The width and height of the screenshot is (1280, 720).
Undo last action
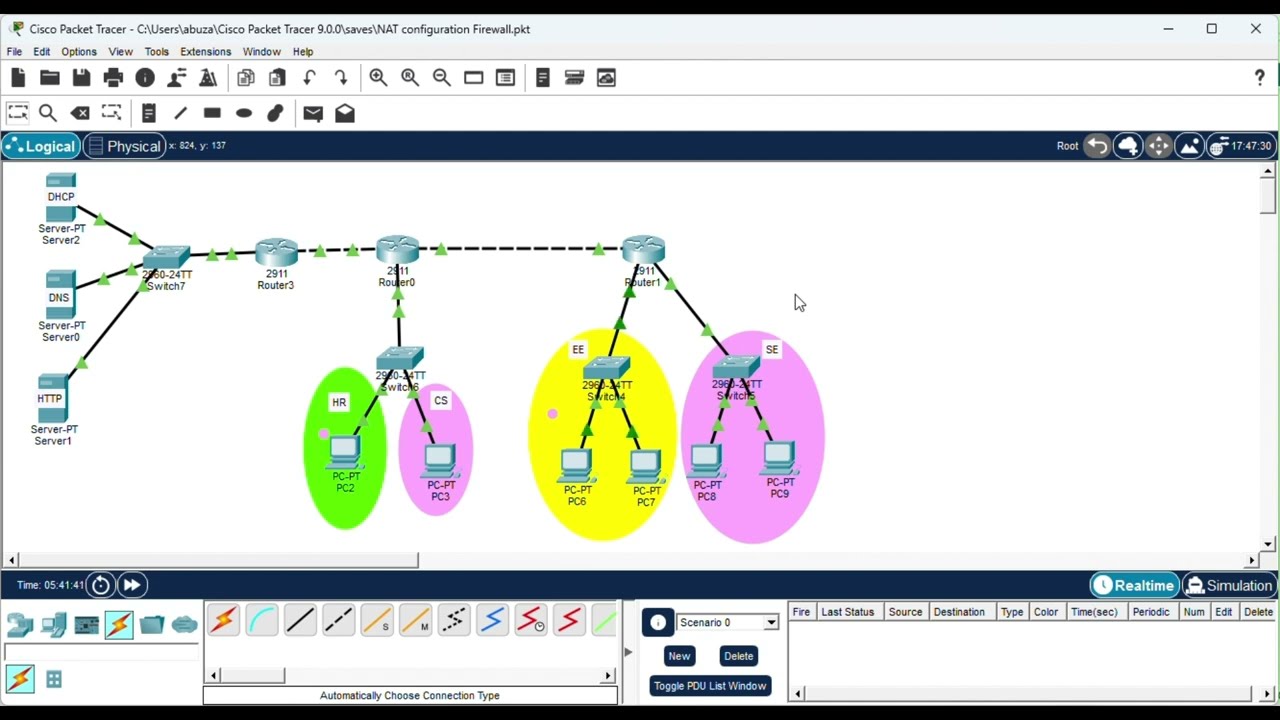(x=309, y=78)
